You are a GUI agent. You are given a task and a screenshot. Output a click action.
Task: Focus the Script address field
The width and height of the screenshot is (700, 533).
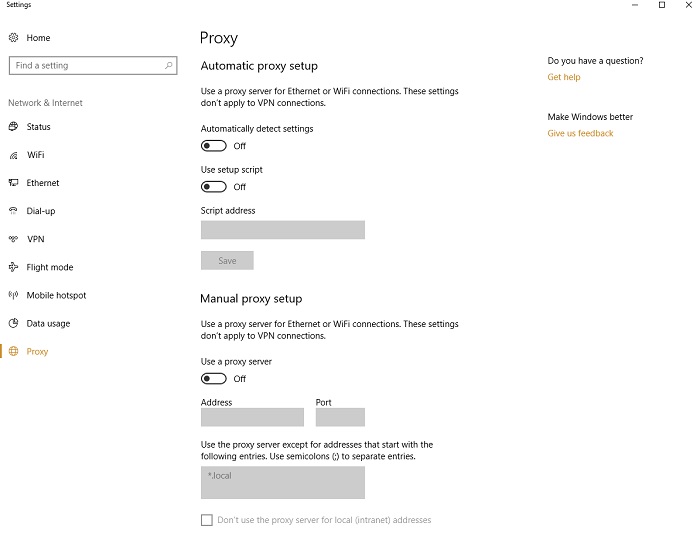point(283,230)
